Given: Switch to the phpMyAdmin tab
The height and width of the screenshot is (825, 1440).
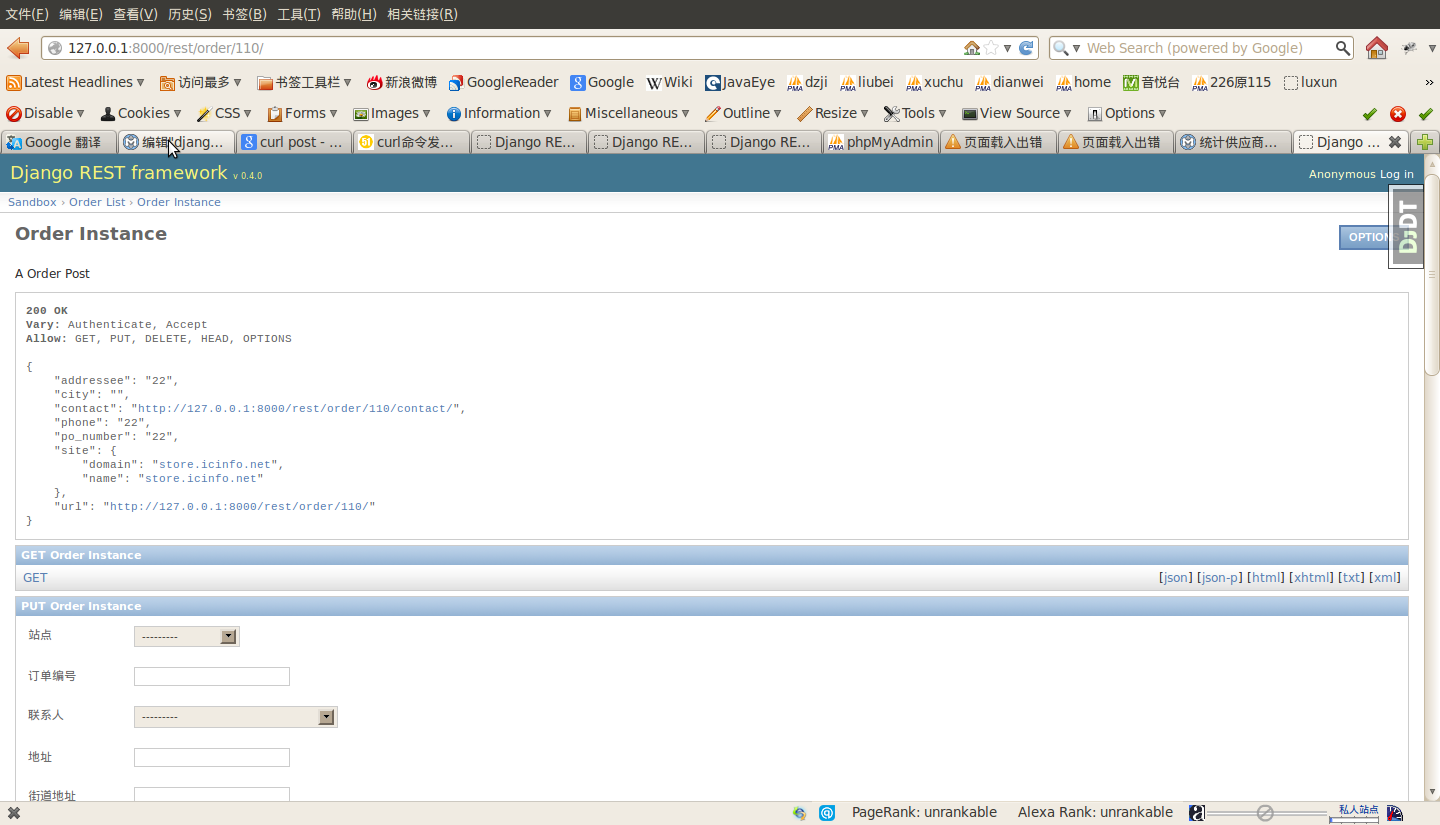Looking at the screenshot, I should pos(881,142).
